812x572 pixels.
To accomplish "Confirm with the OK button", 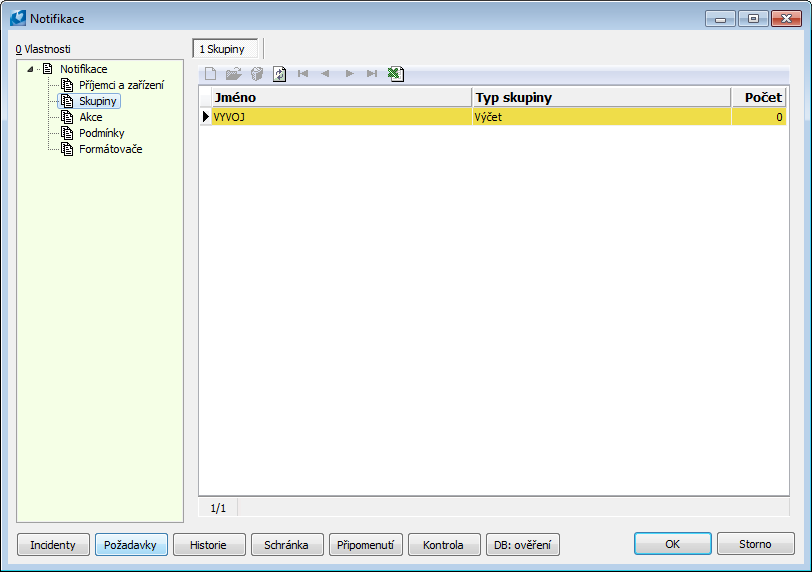I will tap(672, 544).
